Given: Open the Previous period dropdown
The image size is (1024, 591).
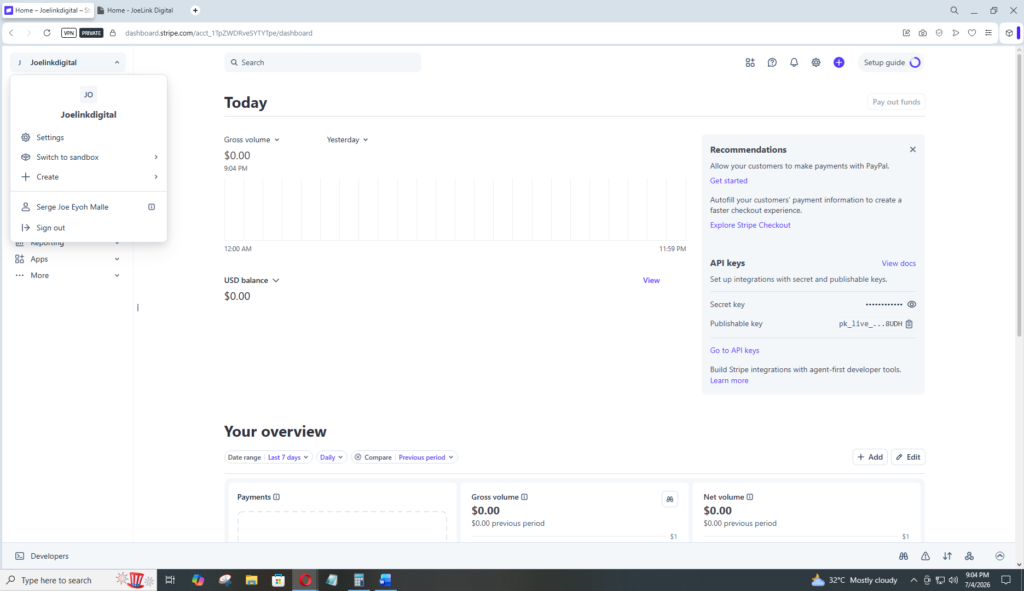Looking at the screenshot, I should pyautogui.click(x=426, y=457).
